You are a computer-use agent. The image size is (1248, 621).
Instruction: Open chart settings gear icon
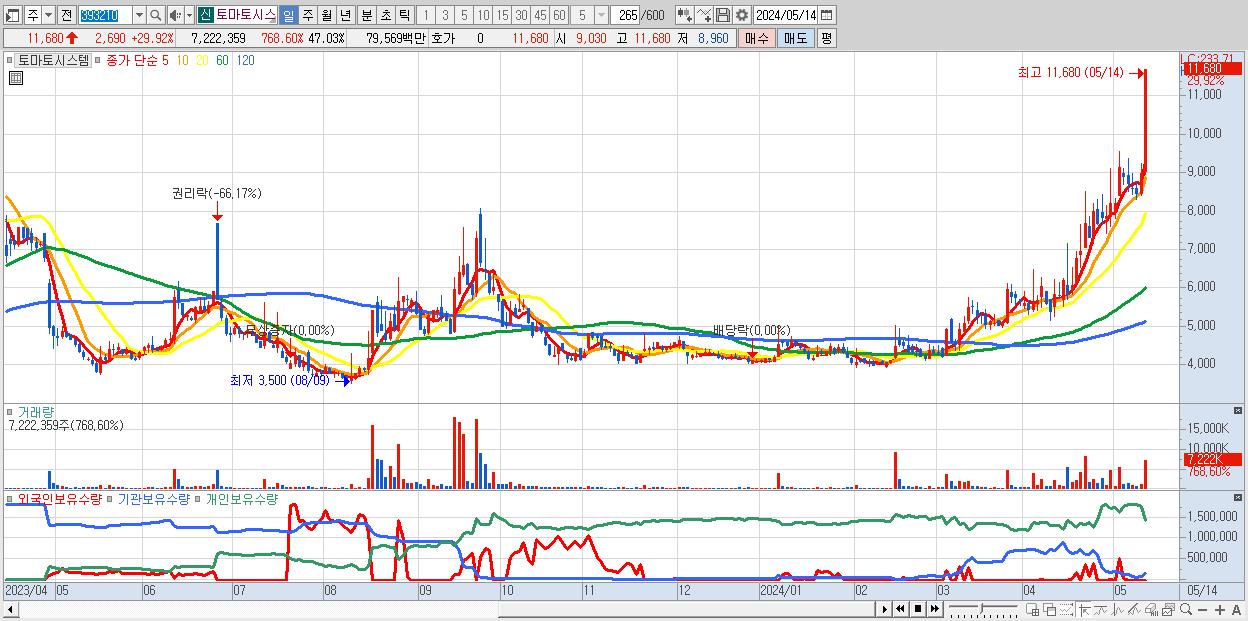tap(741, 15)
